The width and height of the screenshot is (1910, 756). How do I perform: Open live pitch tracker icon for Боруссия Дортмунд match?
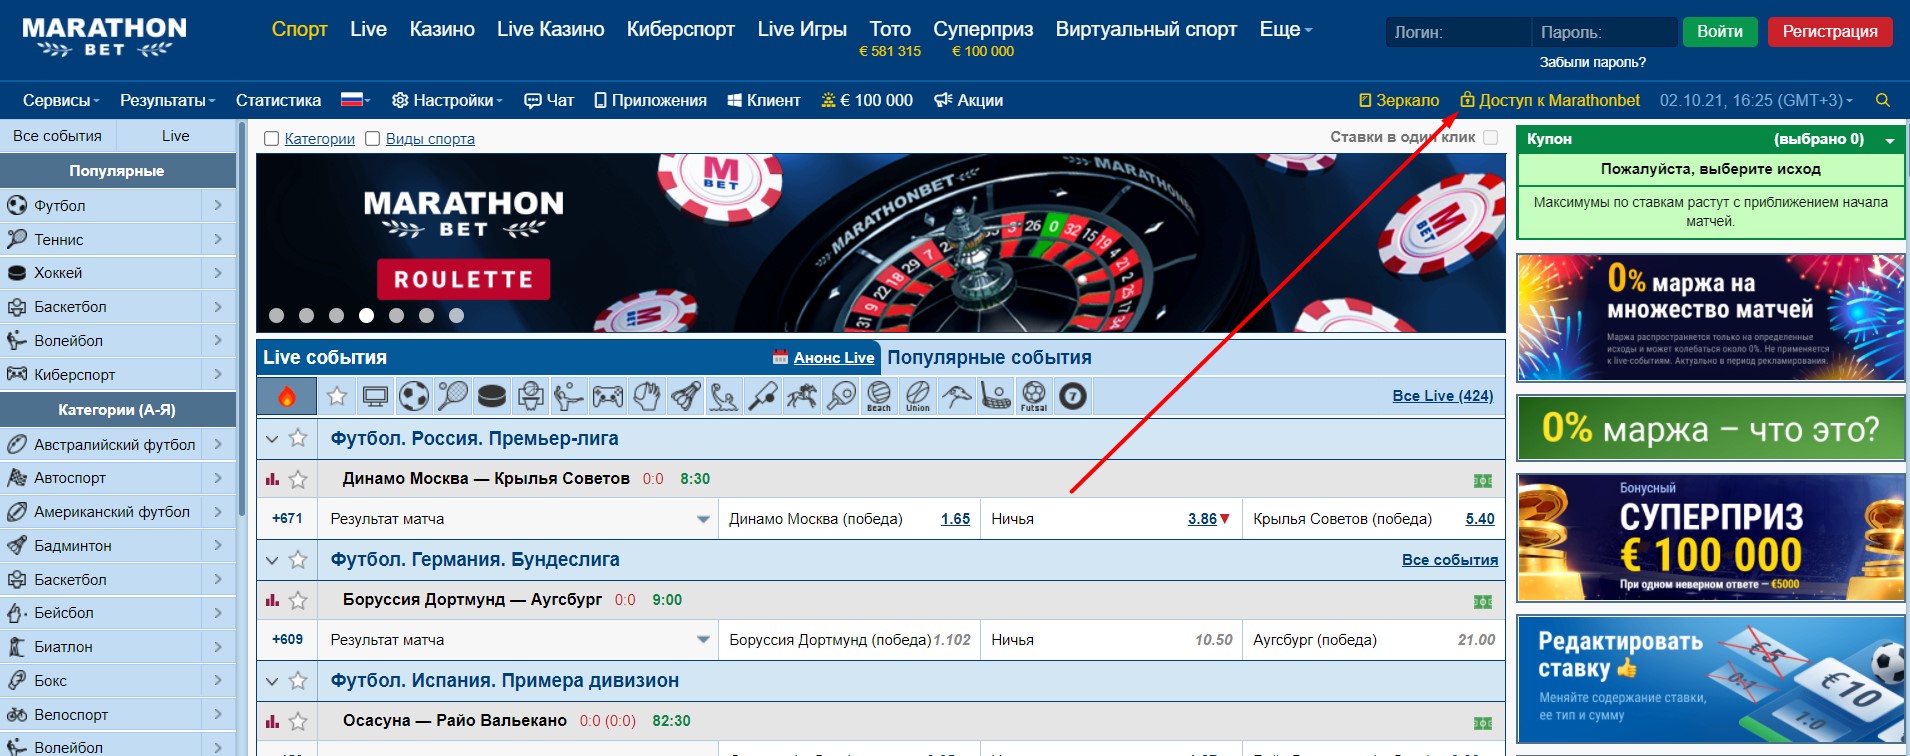coord(1483,601)
